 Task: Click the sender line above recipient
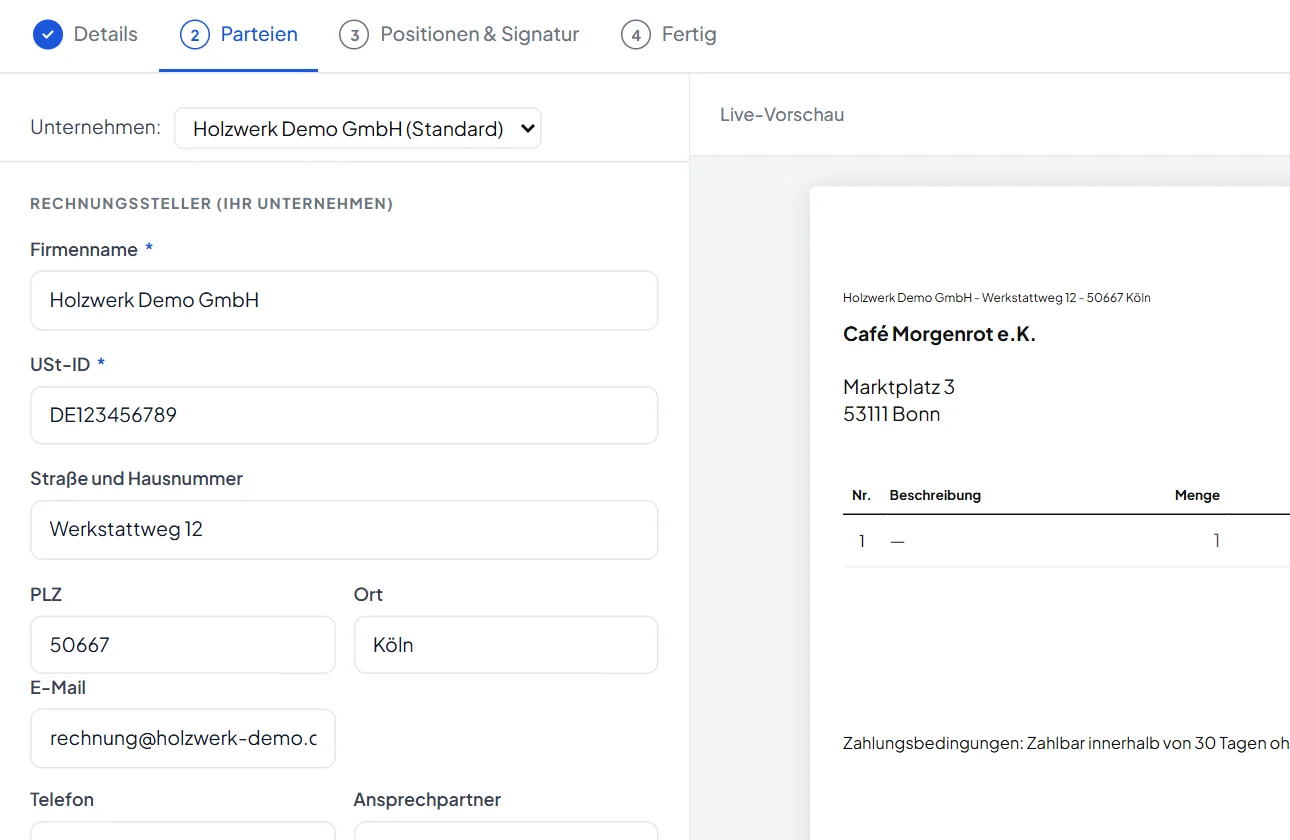[997, 298]
